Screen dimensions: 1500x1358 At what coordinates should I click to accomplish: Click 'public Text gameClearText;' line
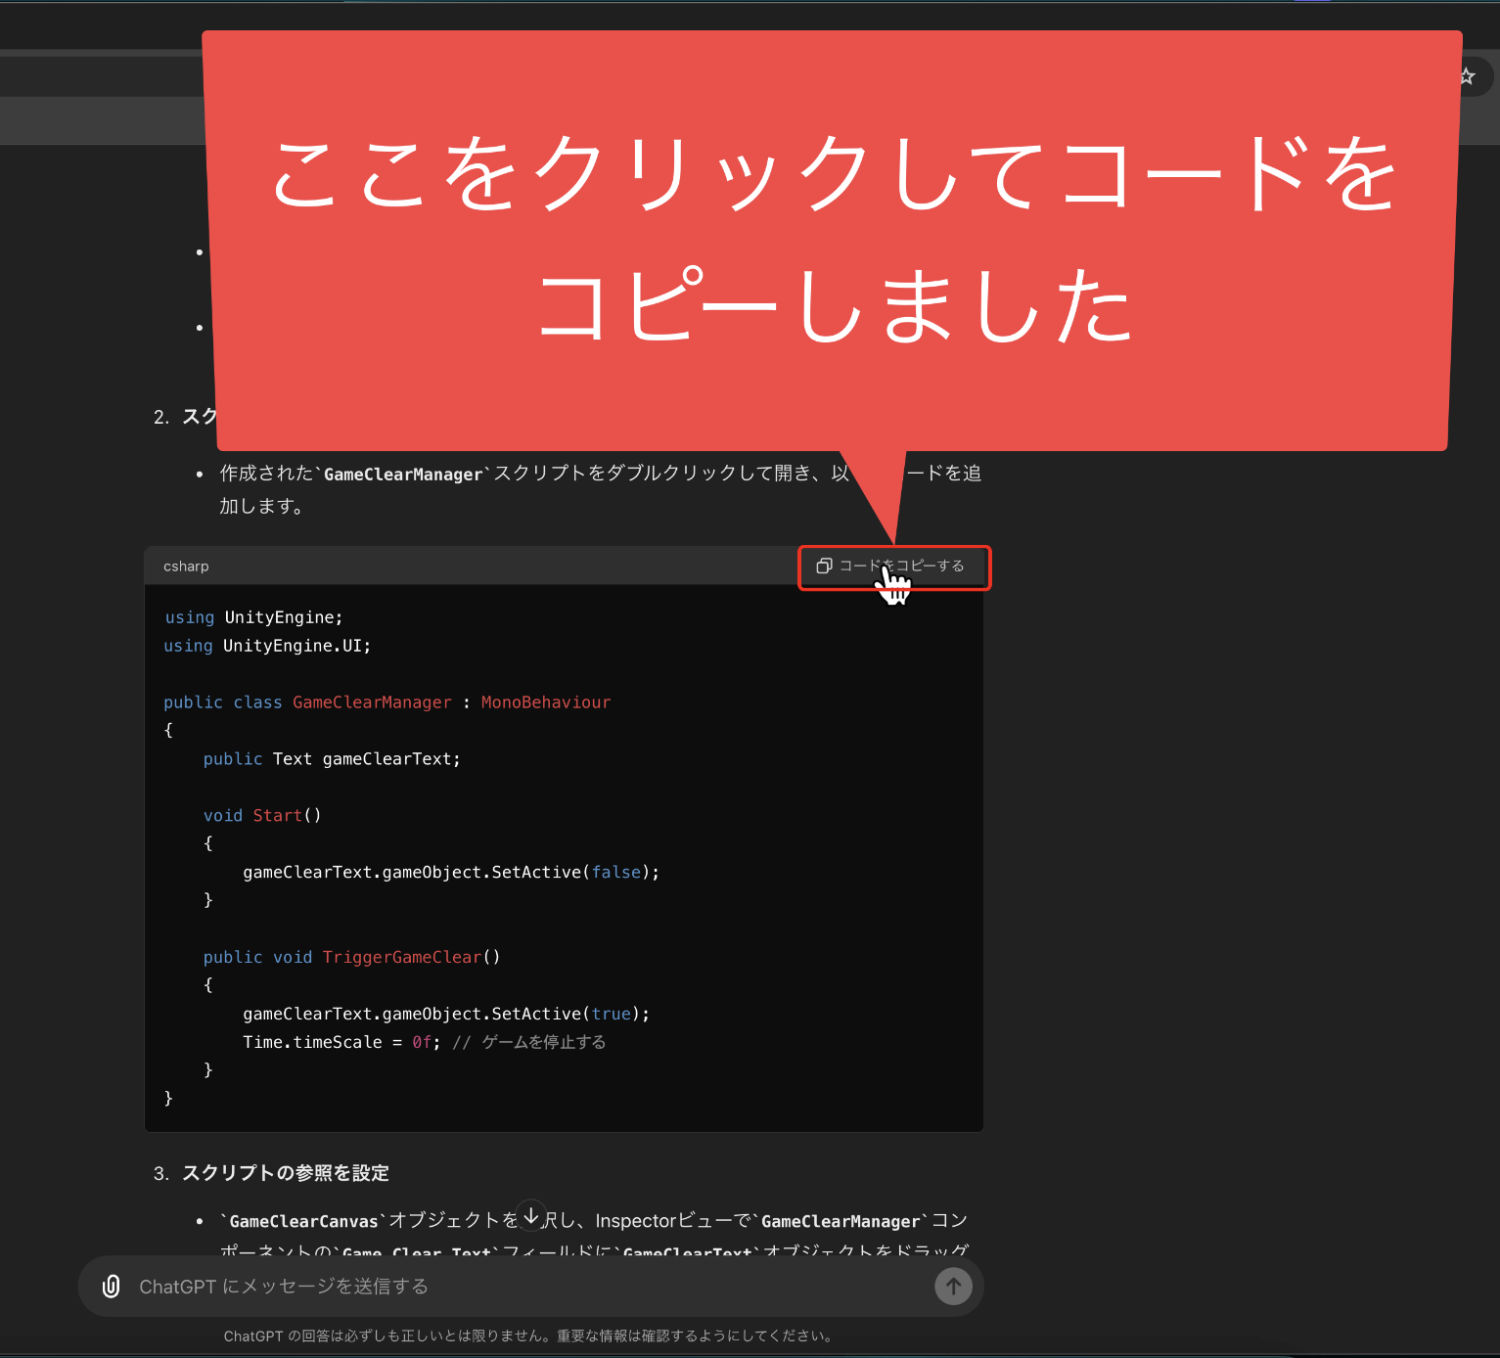[332, 759]
